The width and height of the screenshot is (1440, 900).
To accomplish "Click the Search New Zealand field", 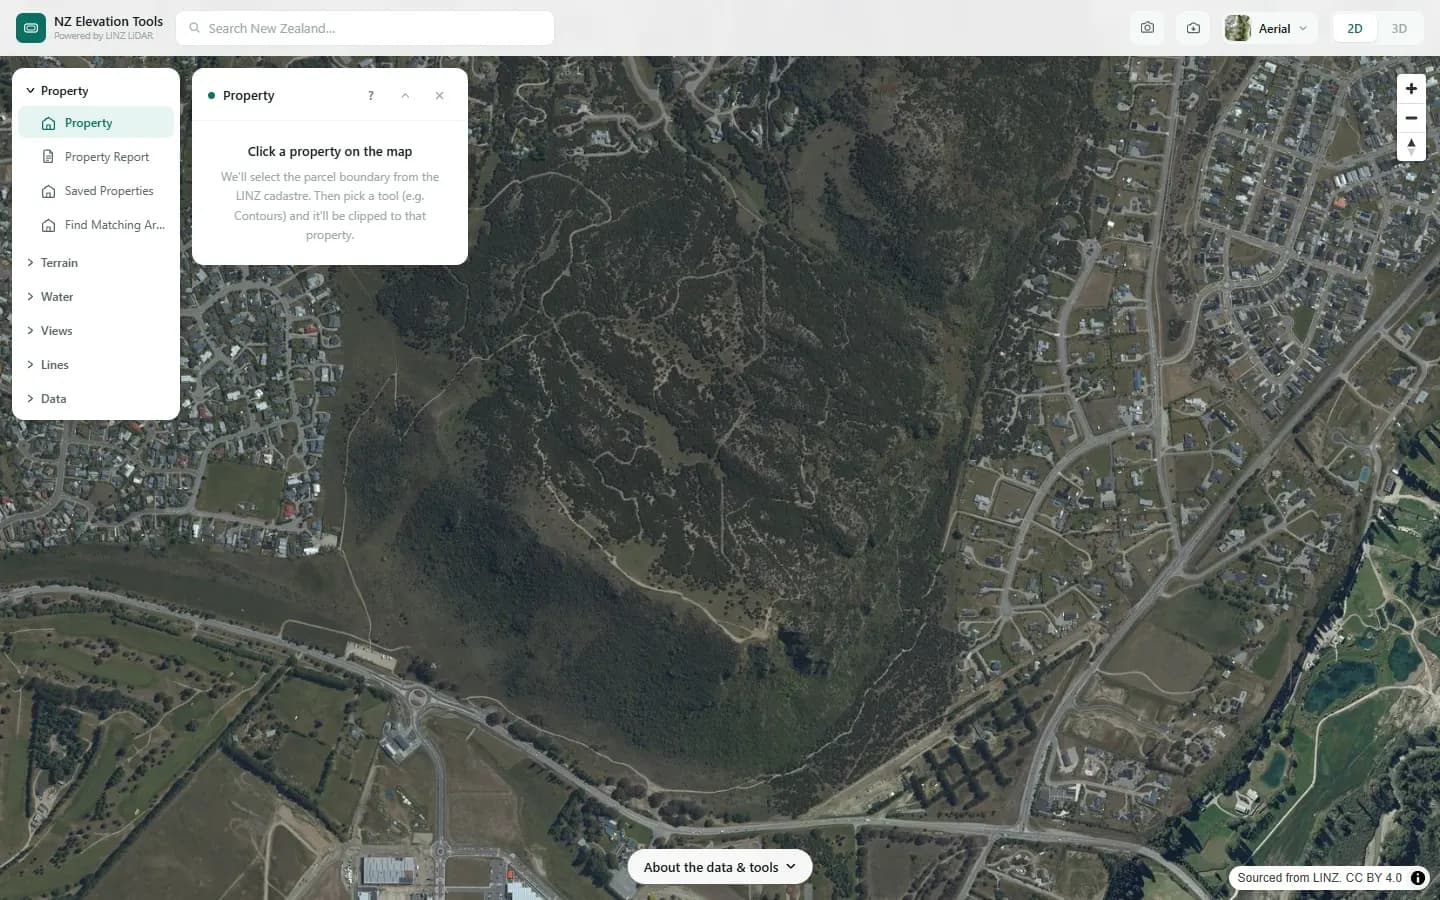I will click(365, 28).
